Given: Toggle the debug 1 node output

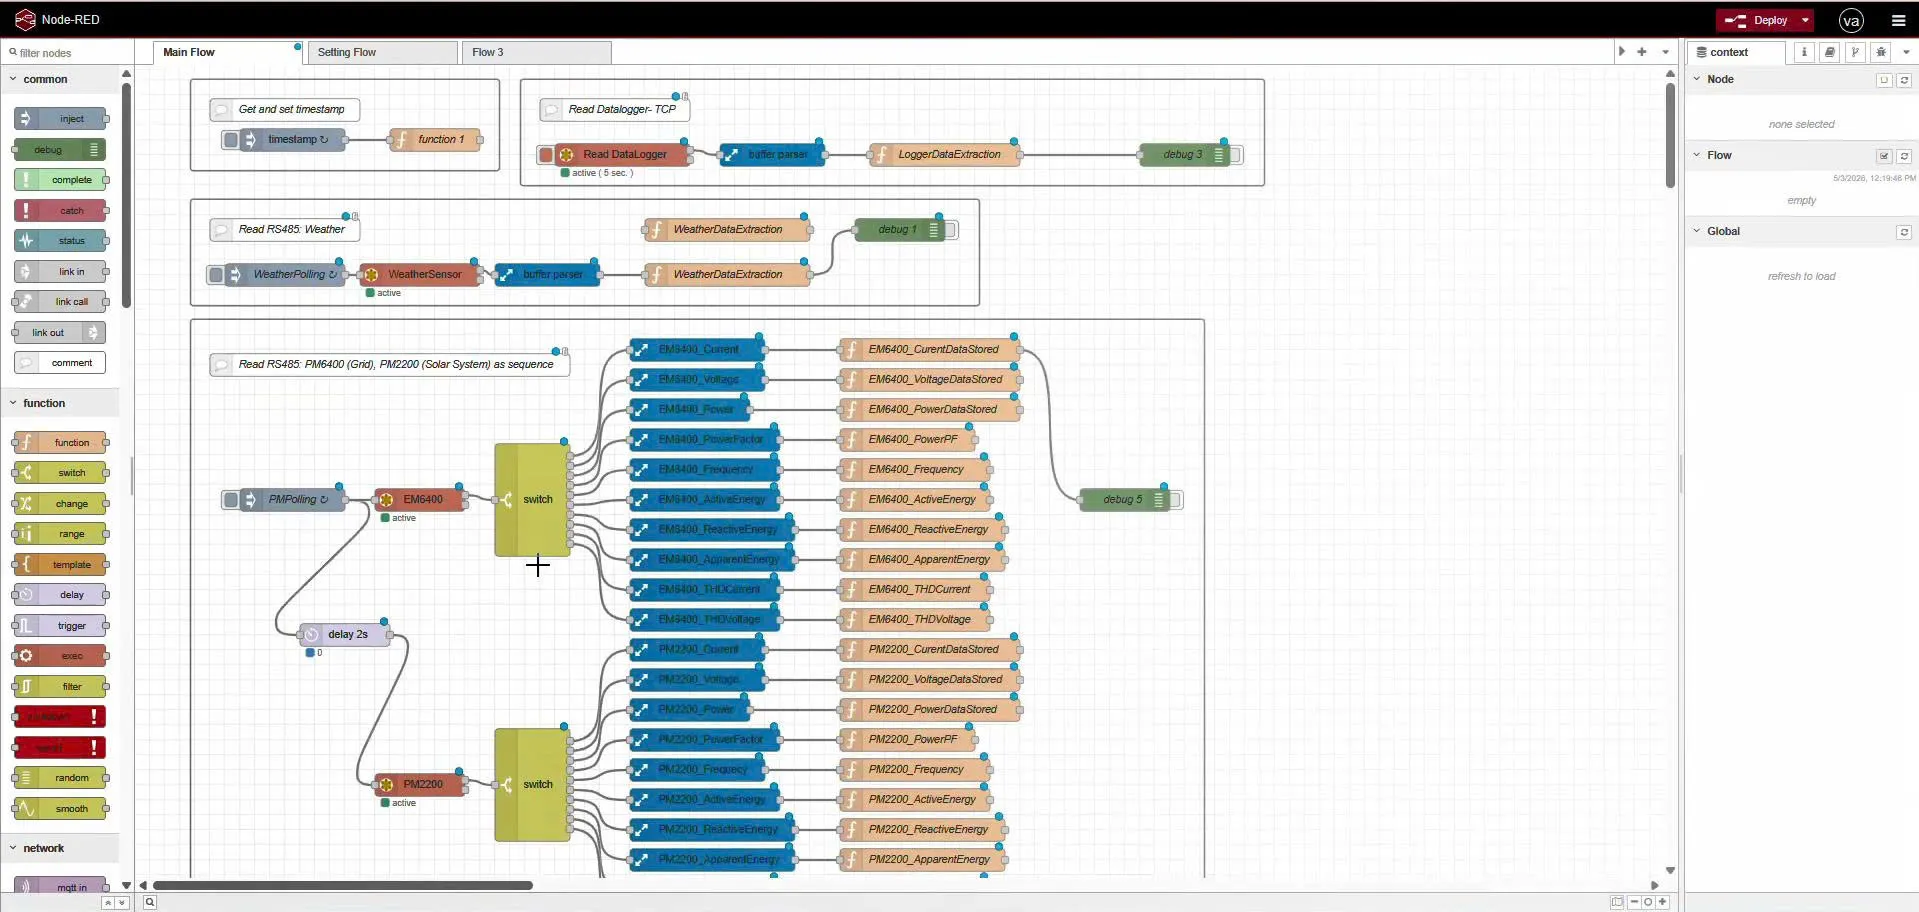Looking at the screenshot, I should (951, 230).
